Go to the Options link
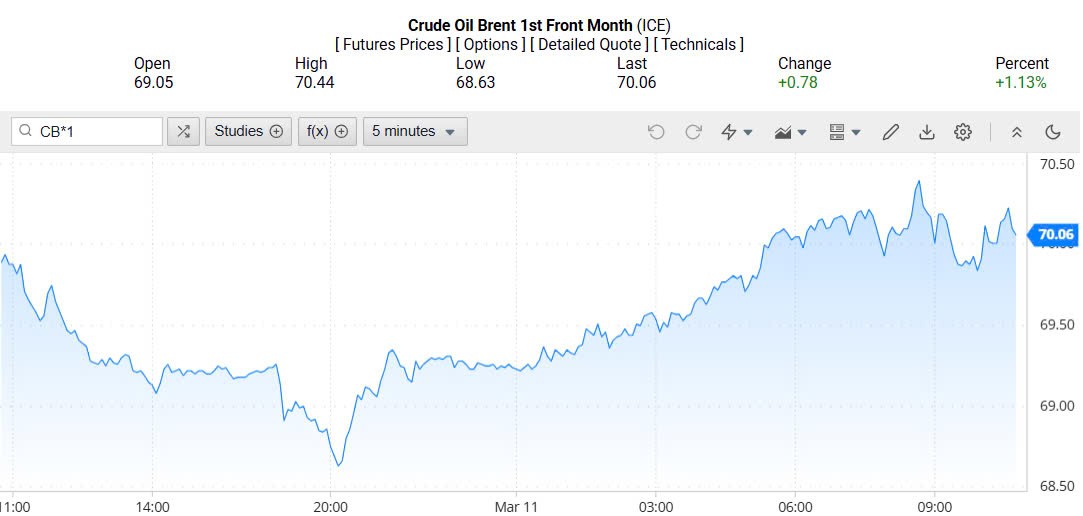 coord(490,44)
